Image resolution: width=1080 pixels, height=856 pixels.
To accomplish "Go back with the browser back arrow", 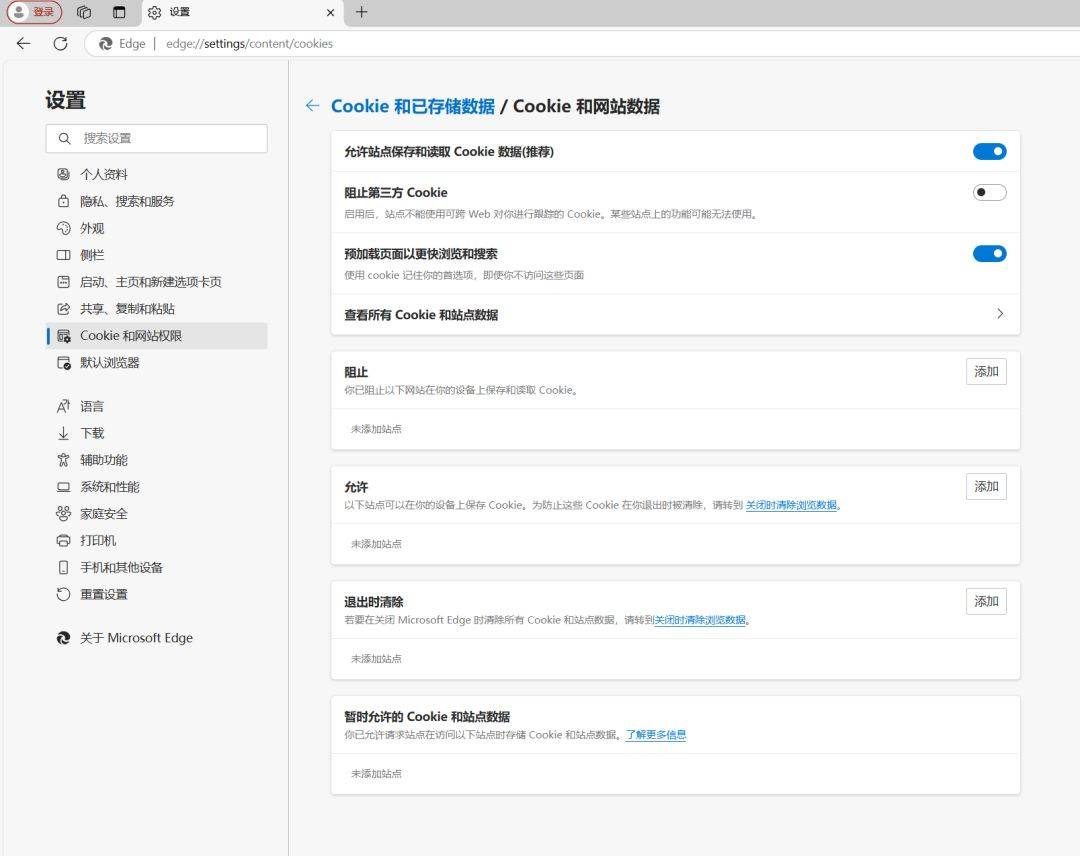I will pyautogui.click(x=23, y=43).
